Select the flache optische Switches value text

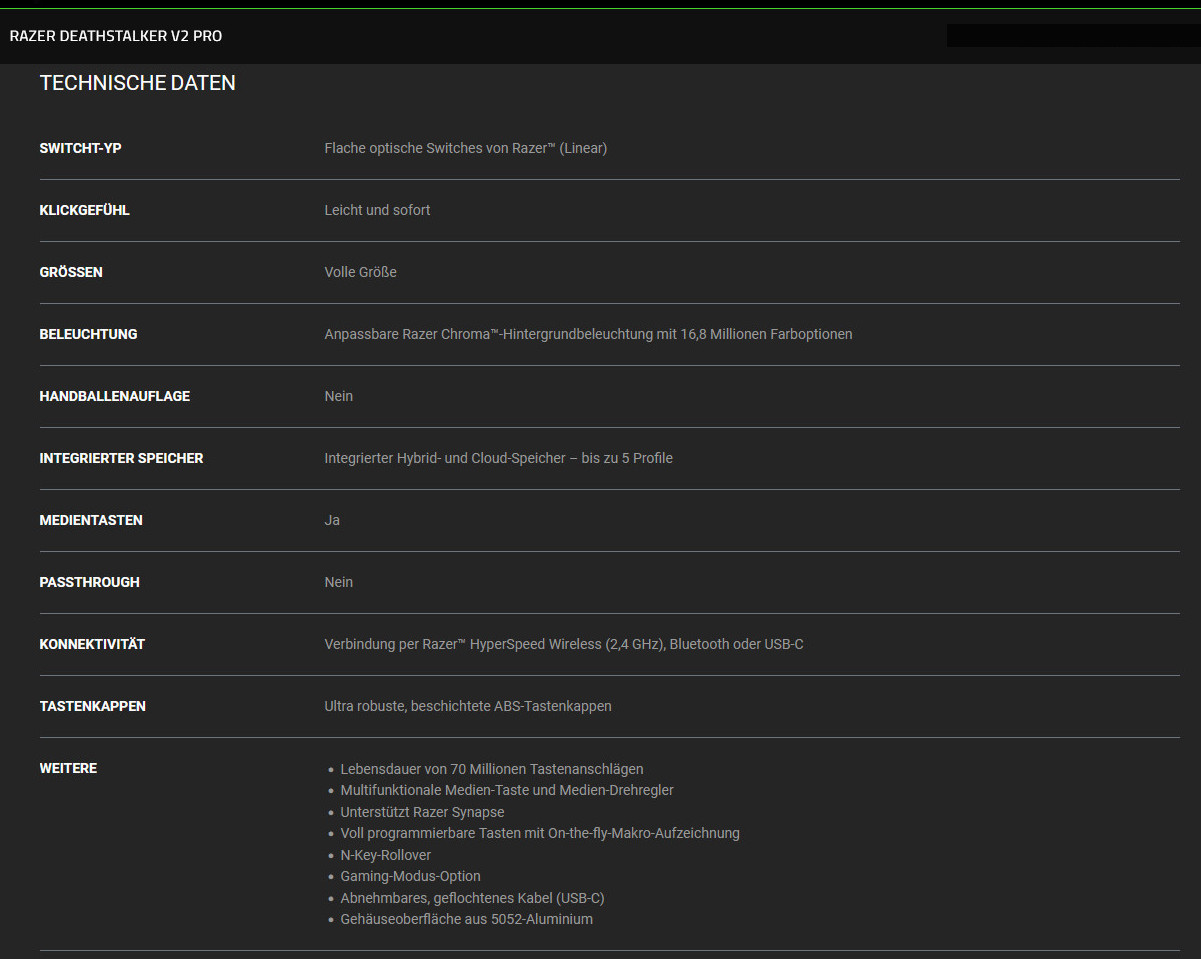[x=465, y=148]
